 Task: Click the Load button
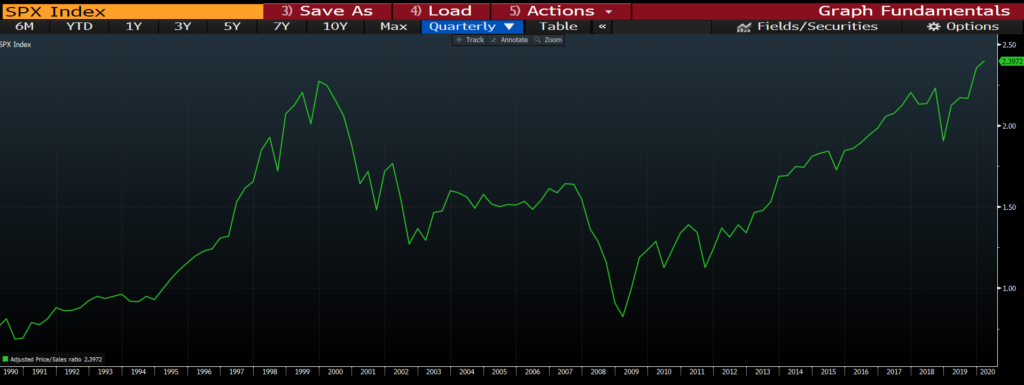pos(441,11)
